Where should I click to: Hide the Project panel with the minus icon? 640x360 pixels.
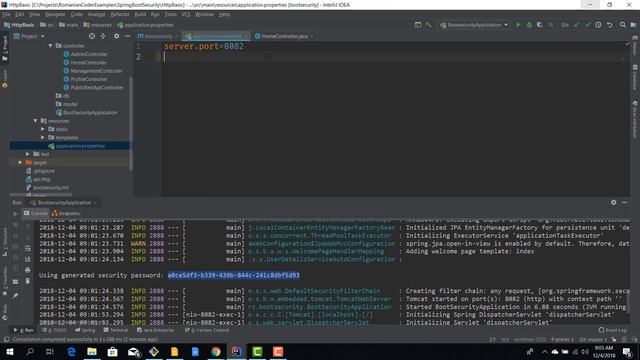coord(127,36)
